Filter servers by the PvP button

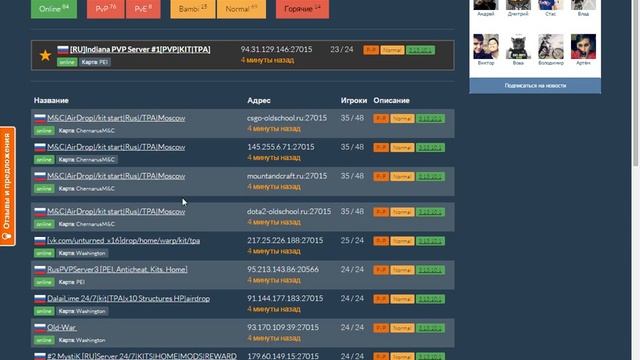coord(106,9)
